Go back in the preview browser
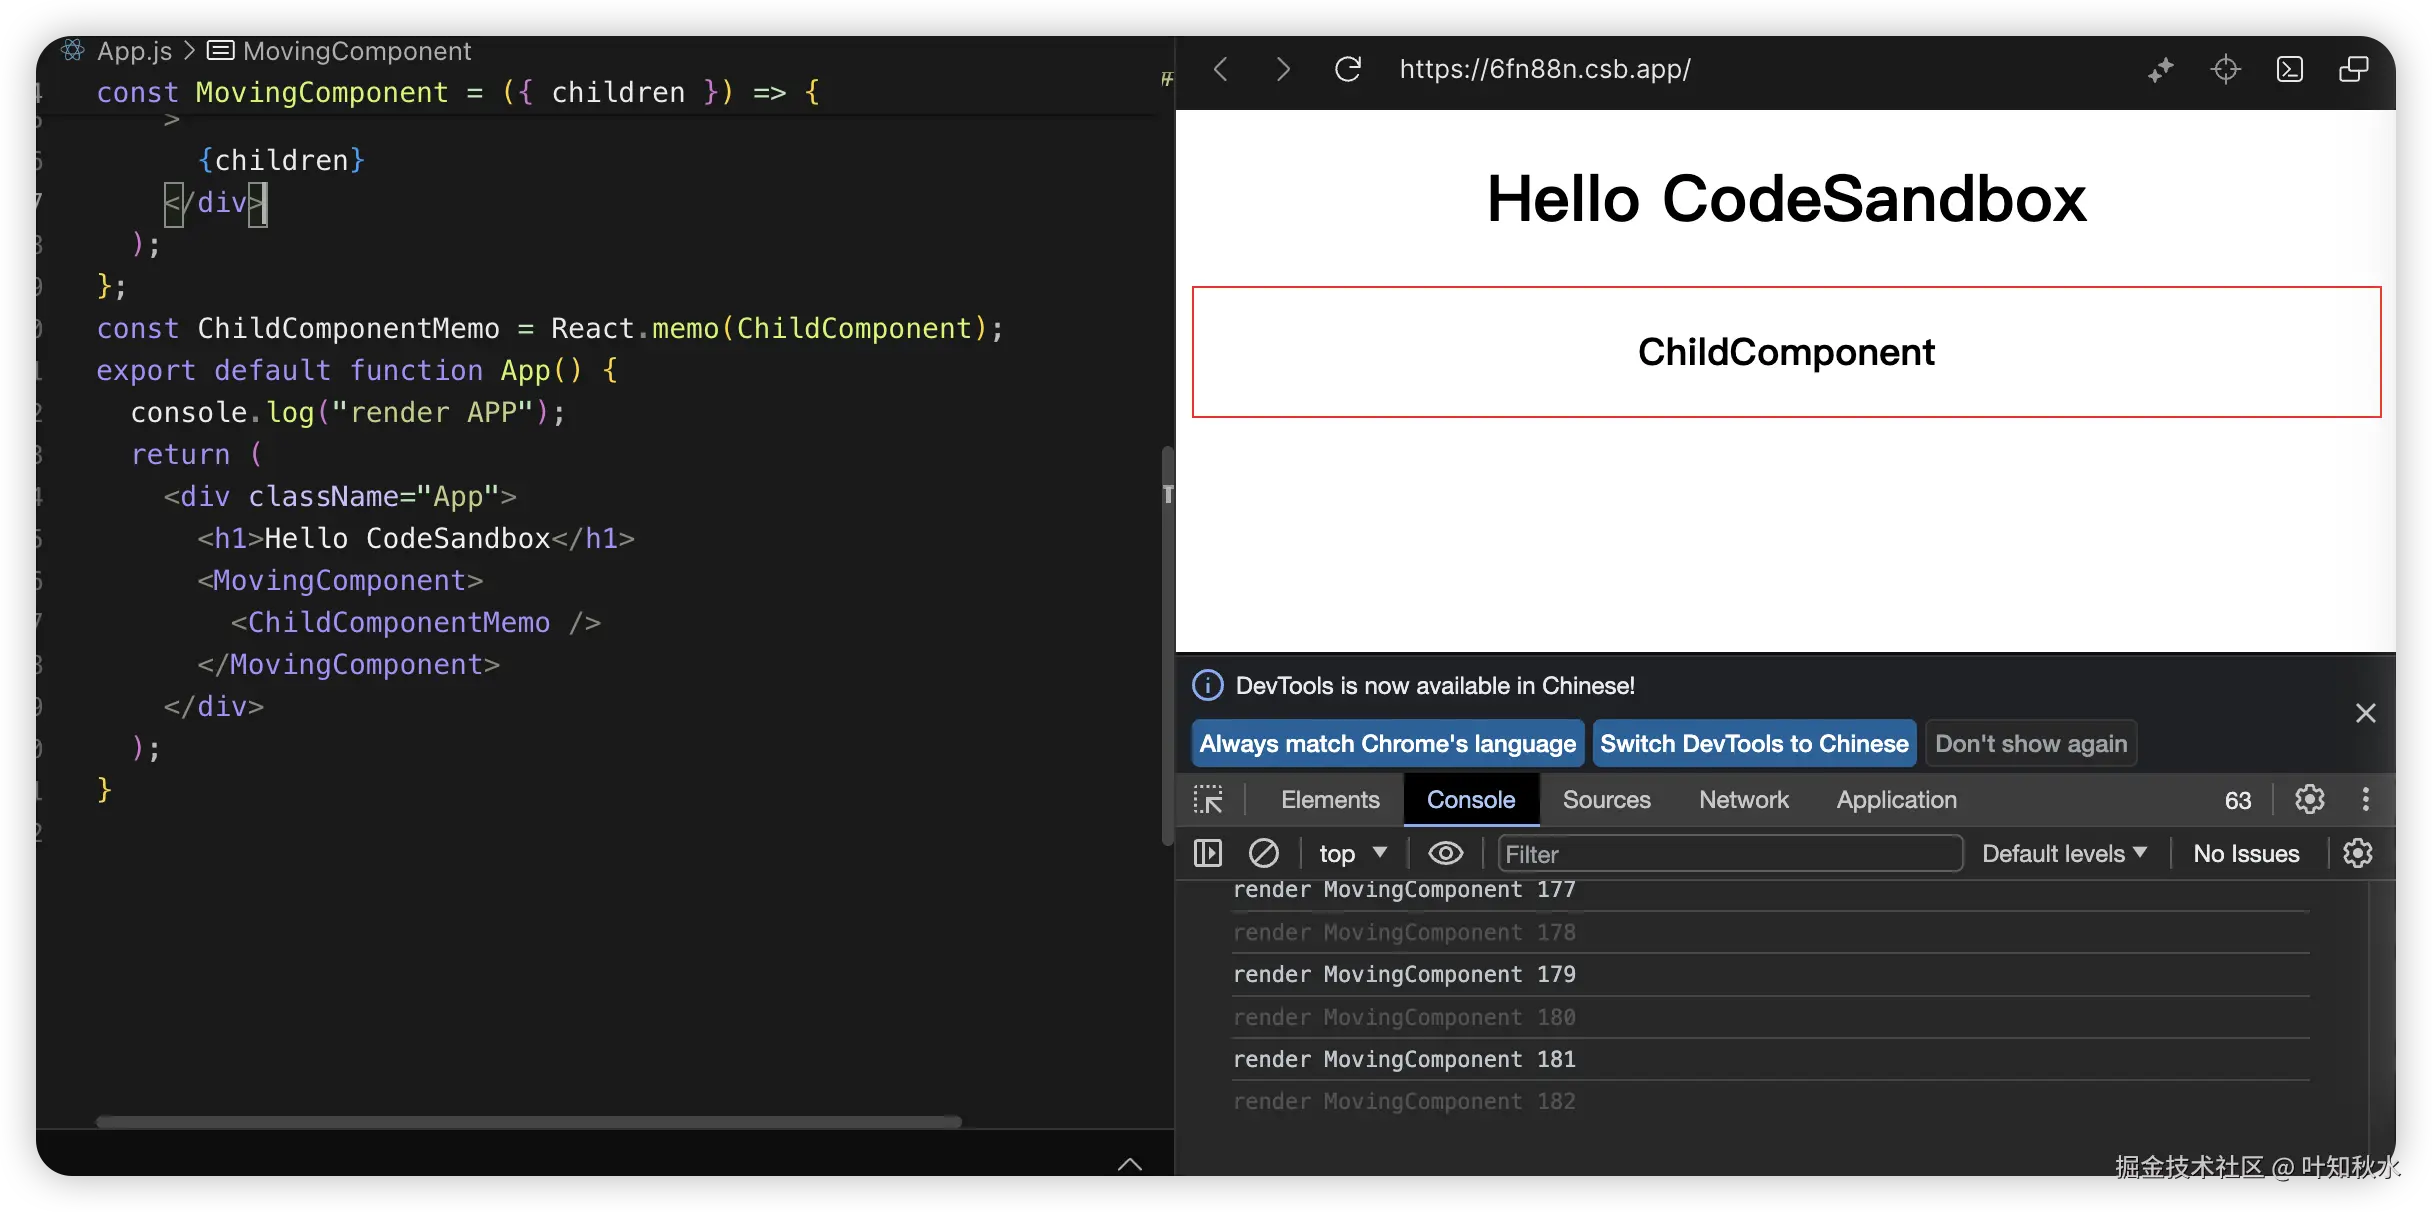 [x=1220, y=69]
